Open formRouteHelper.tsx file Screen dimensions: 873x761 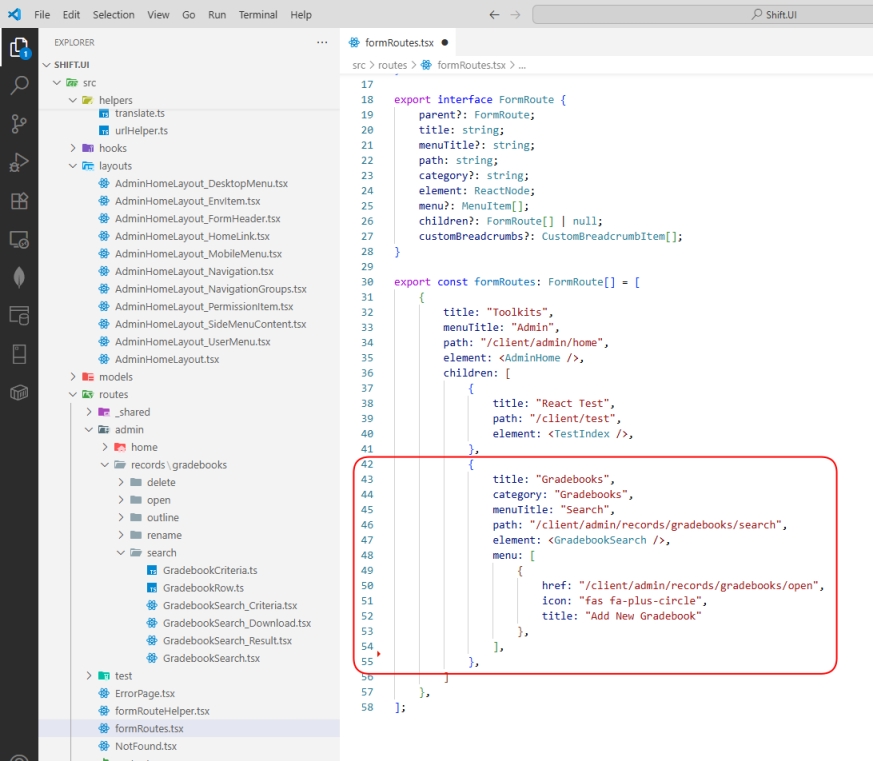tap(162, 711)
